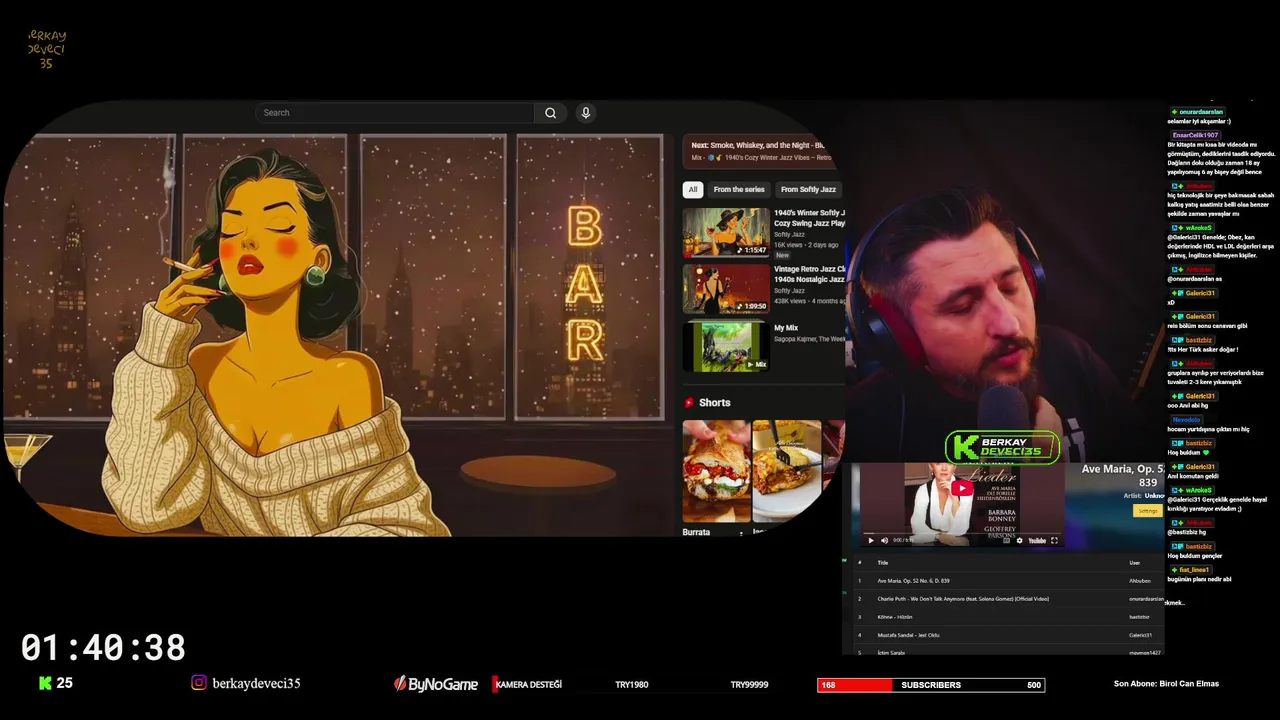Click the subscribers goal progress bar

click(931, 685)
